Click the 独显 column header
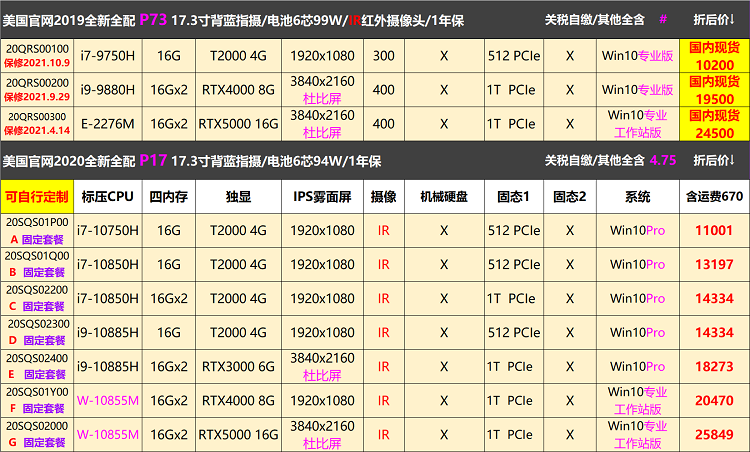This screenshot has width=750, height=452. click(x=238, y=197)
